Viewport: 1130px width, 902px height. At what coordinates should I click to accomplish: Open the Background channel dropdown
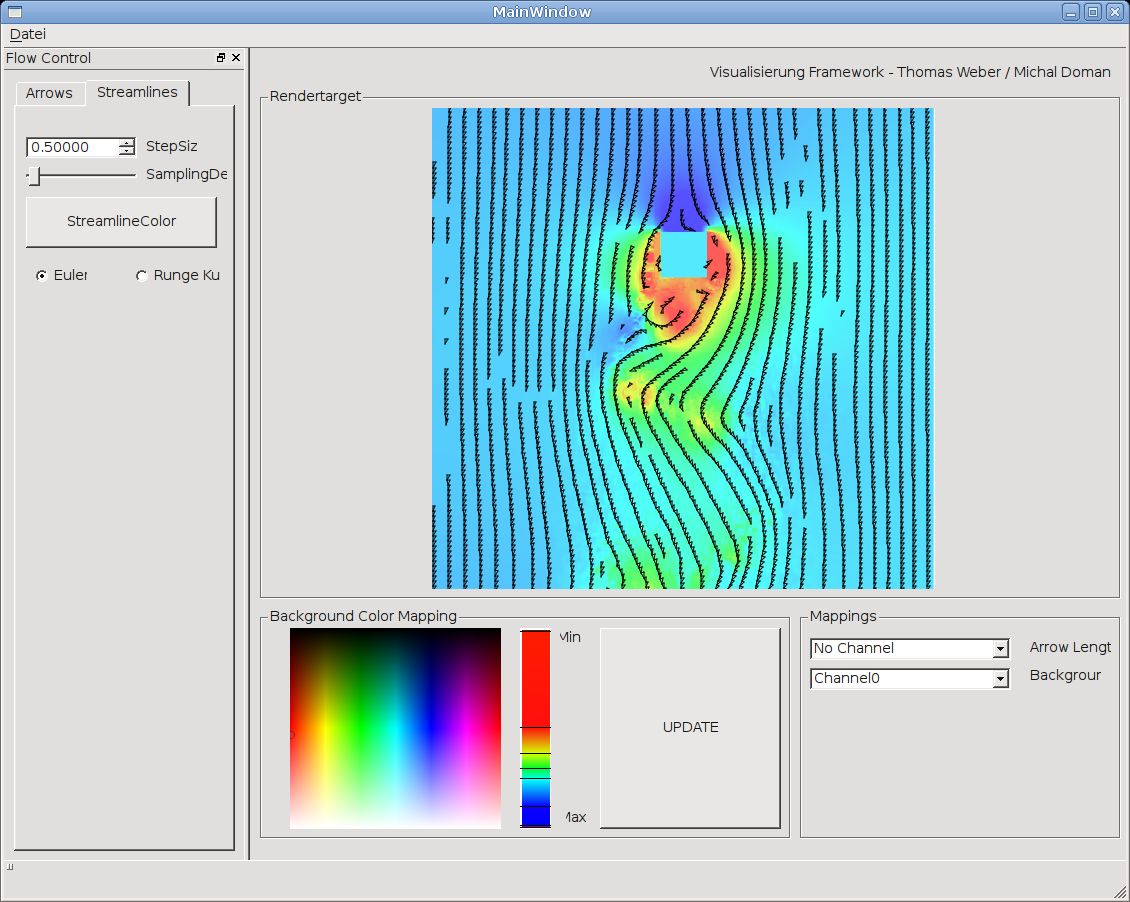(1000, 679)
